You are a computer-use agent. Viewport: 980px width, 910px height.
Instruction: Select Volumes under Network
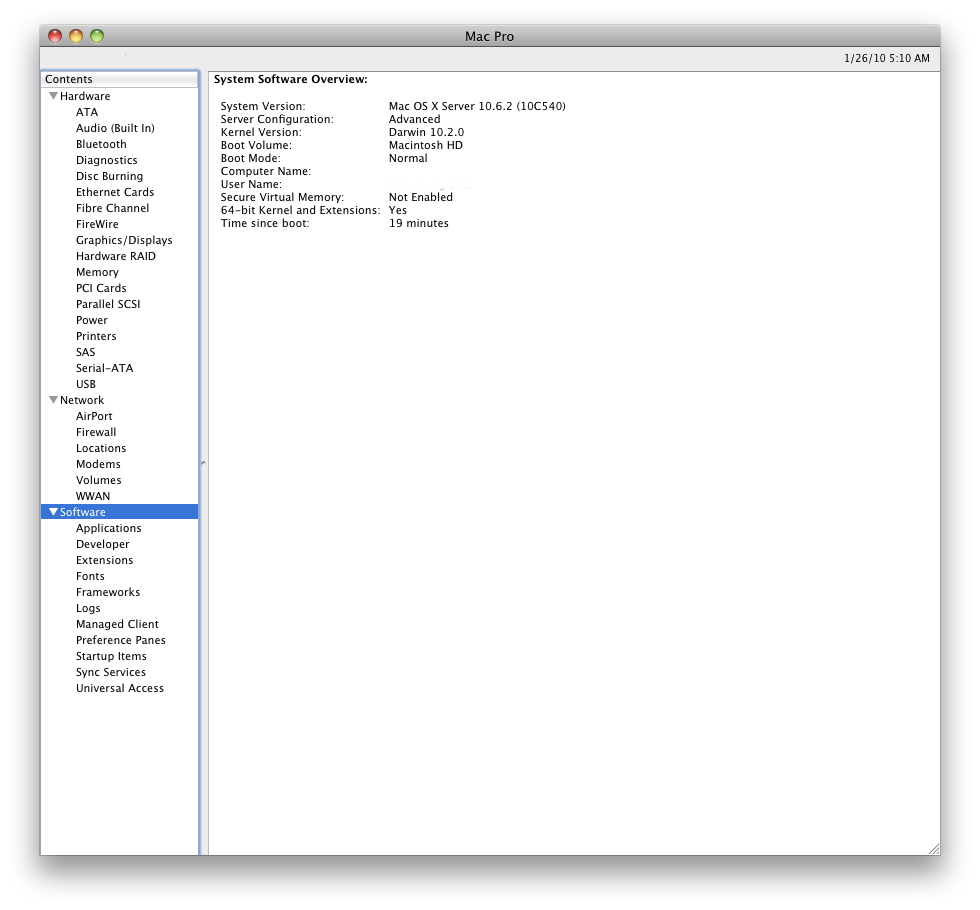[98, 480]
